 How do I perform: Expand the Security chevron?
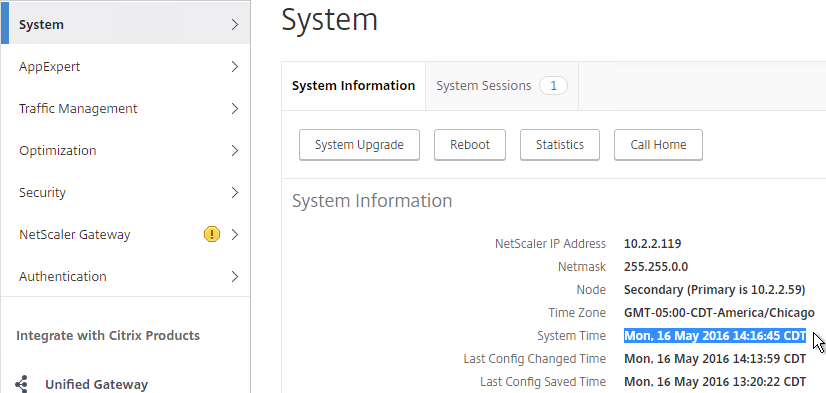coord(235,193)
